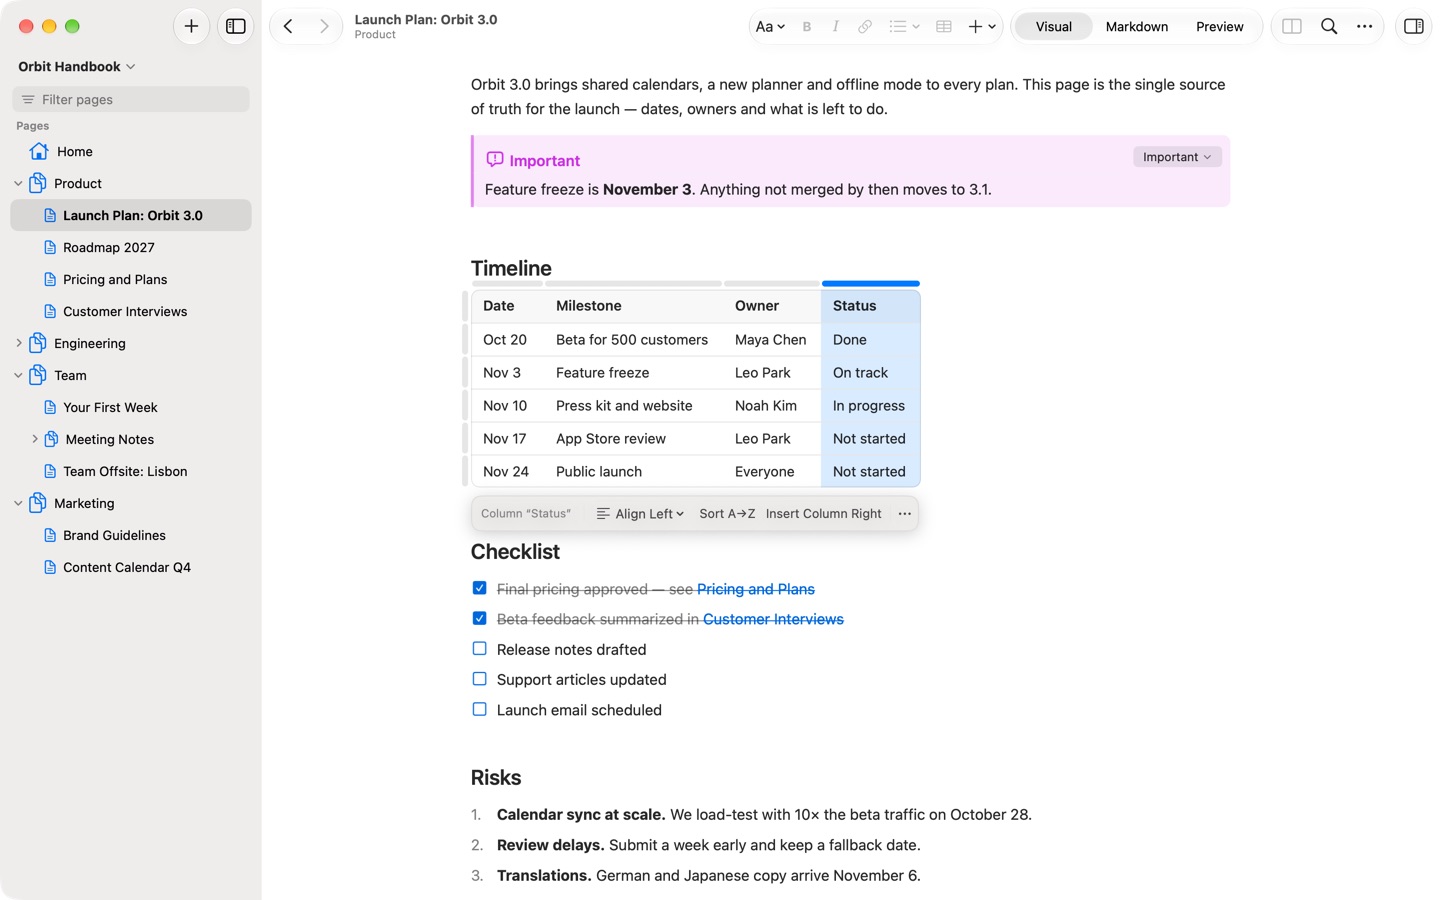Open the Aa text style dropdown
Screen dimensions: 1440x900
pos(770,27)
